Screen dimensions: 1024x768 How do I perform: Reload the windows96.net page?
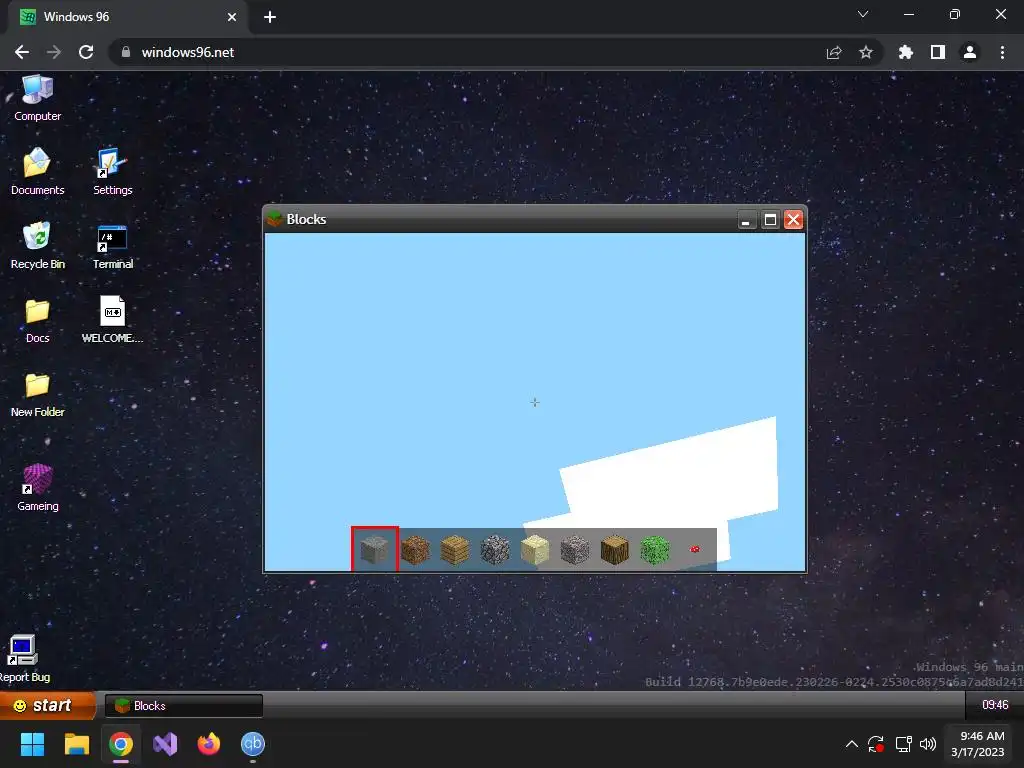pos(86,52)
